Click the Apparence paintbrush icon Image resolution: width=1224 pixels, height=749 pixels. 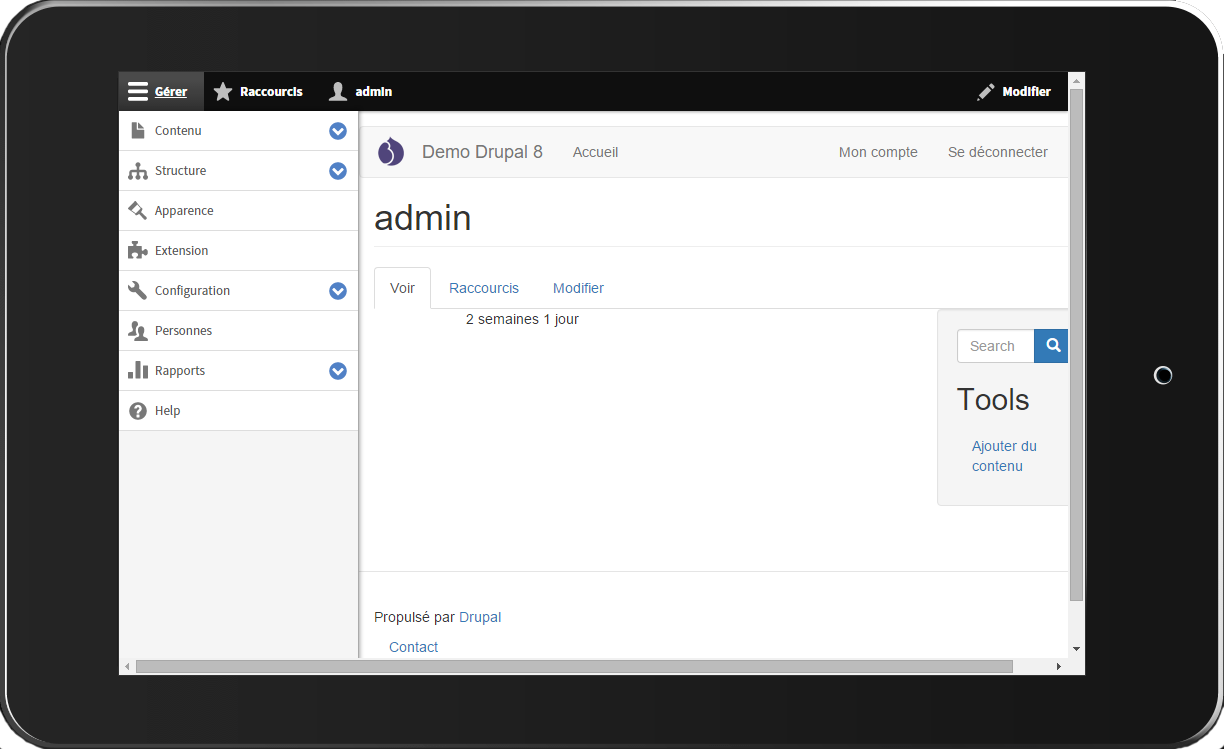(x=138, y=211)
